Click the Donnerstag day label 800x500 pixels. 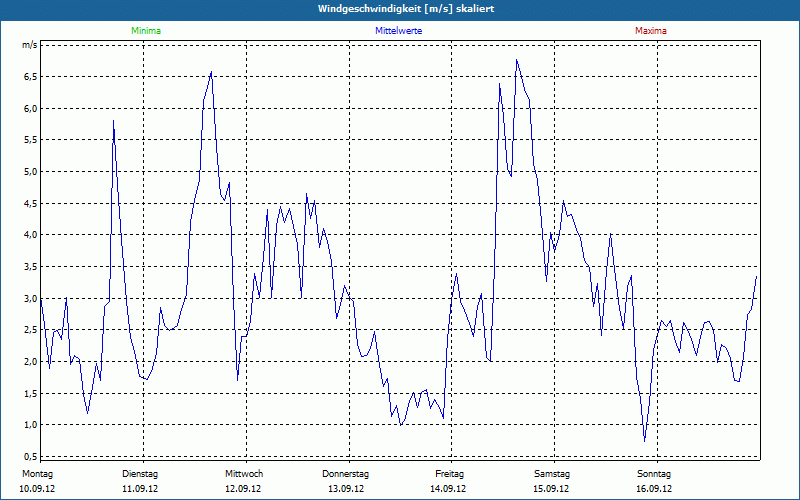point(345,474)
